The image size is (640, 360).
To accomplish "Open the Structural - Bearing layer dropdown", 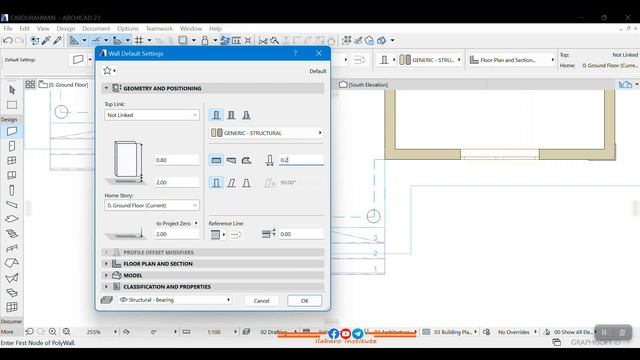I will (x=175, y=300).
